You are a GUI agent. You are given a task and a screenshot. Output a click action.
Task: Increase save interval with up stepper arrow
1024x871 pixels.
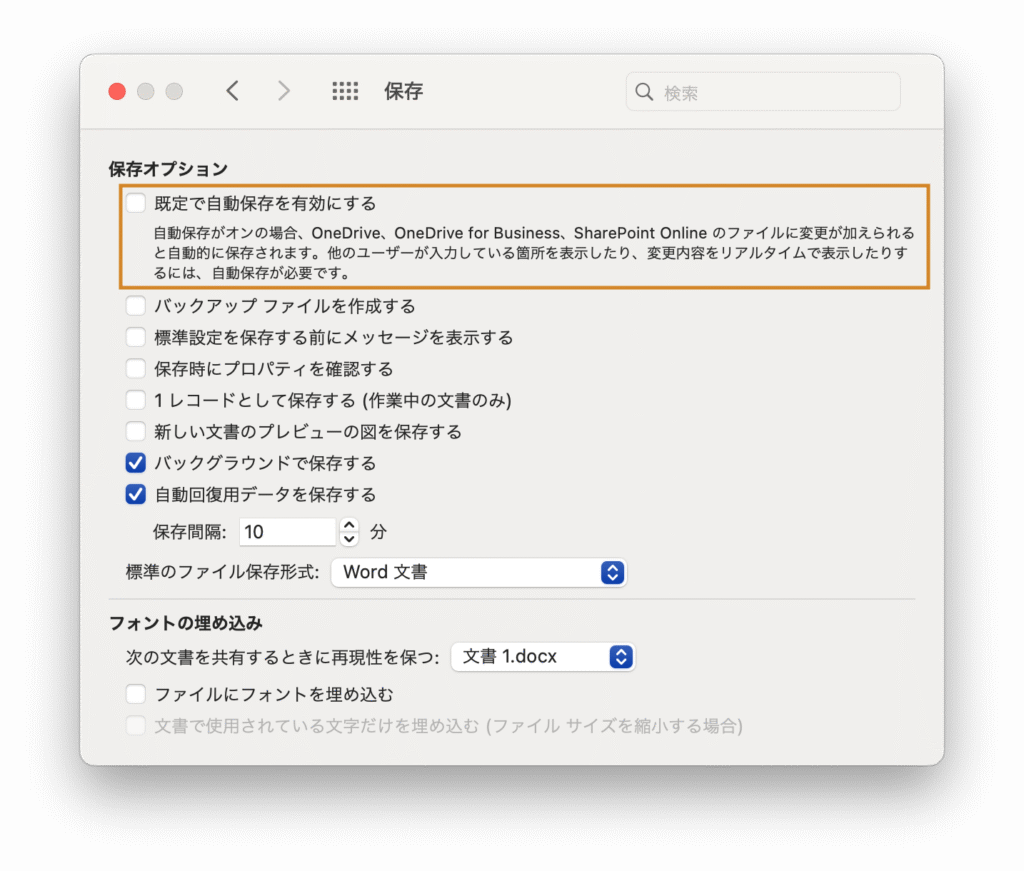click(x=349, y=525)
